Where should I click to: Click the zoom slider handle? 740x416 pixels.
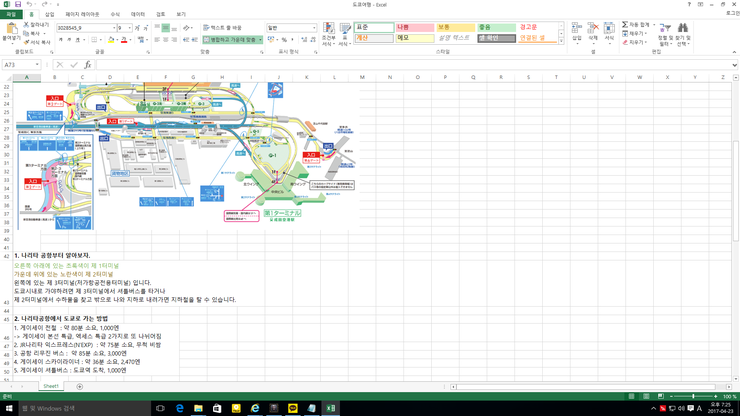click(x=693, y=397)
